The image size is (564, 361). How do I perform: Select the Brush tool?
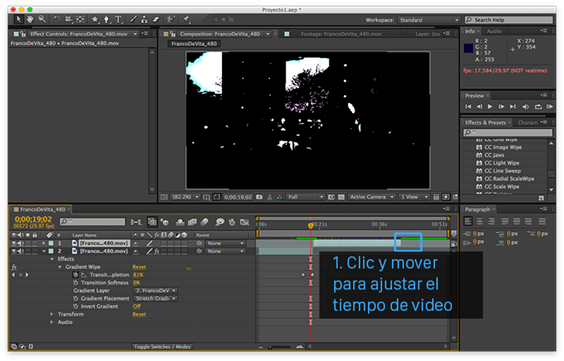pos(133,19)
